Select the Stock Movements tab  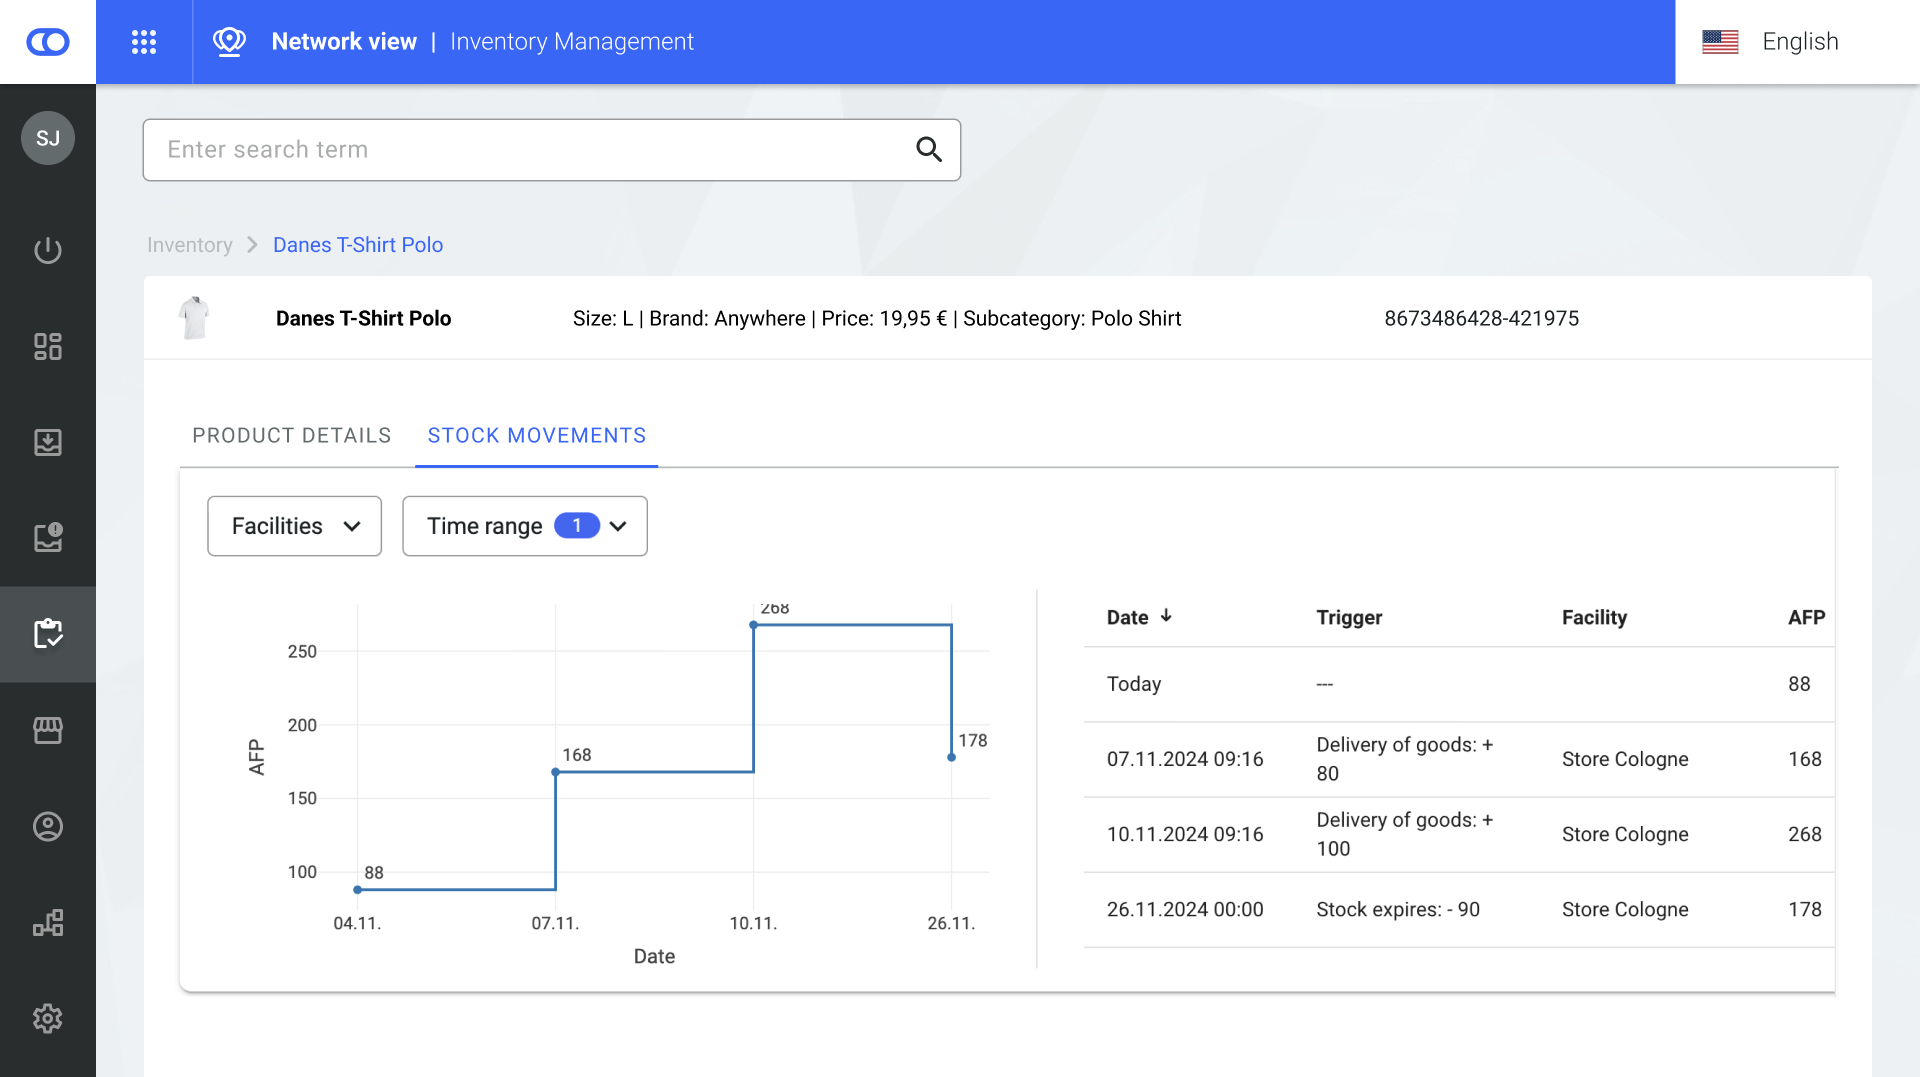(x=536, y=436)
